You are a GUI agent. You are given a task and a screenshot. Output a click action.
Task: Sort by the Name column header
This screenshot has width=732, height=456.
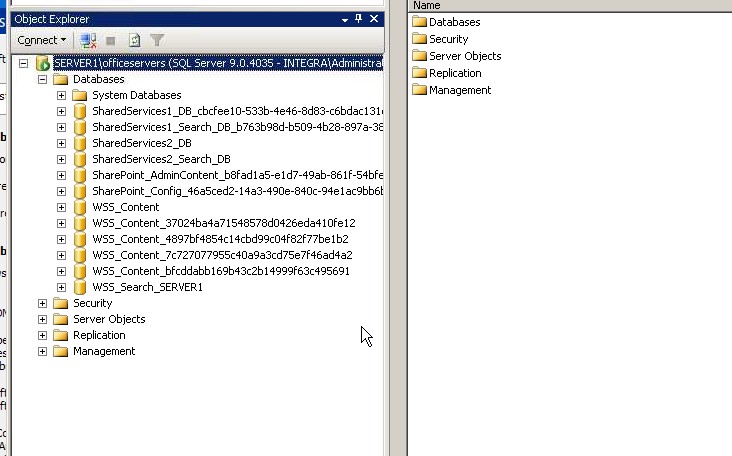(x=570, y=6)
